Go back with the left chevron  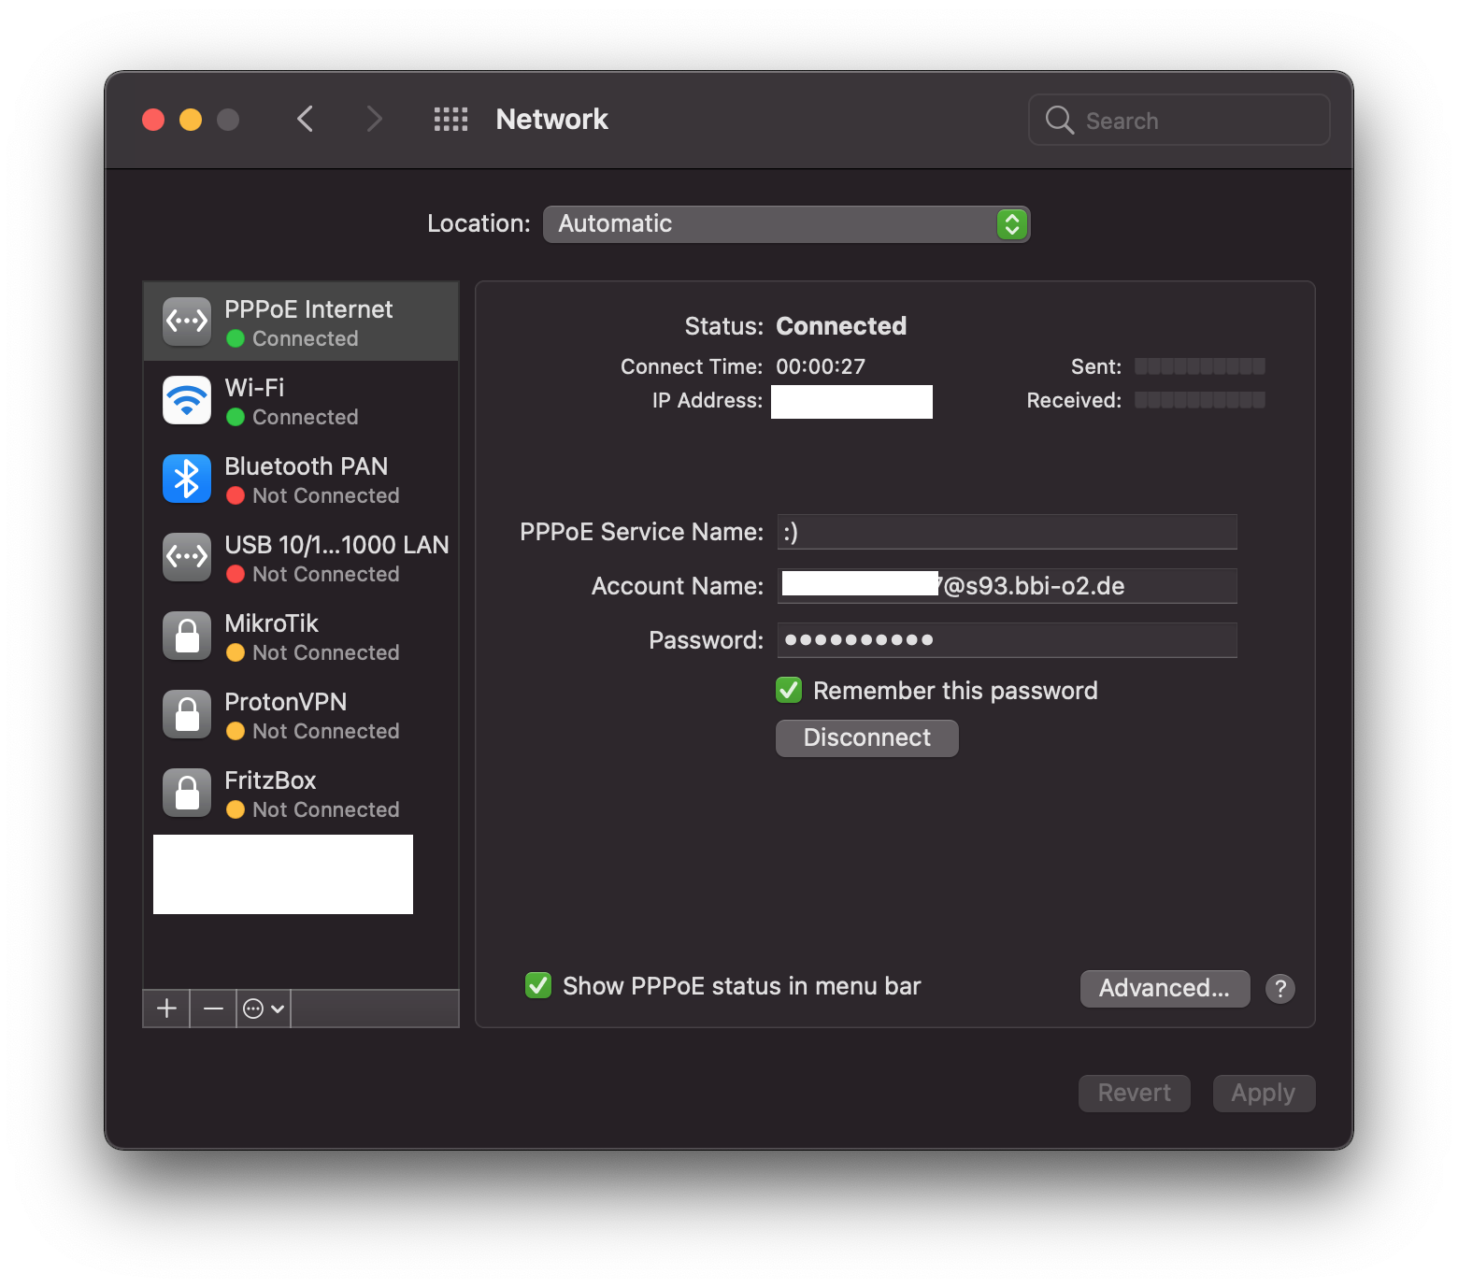point(306,119)
